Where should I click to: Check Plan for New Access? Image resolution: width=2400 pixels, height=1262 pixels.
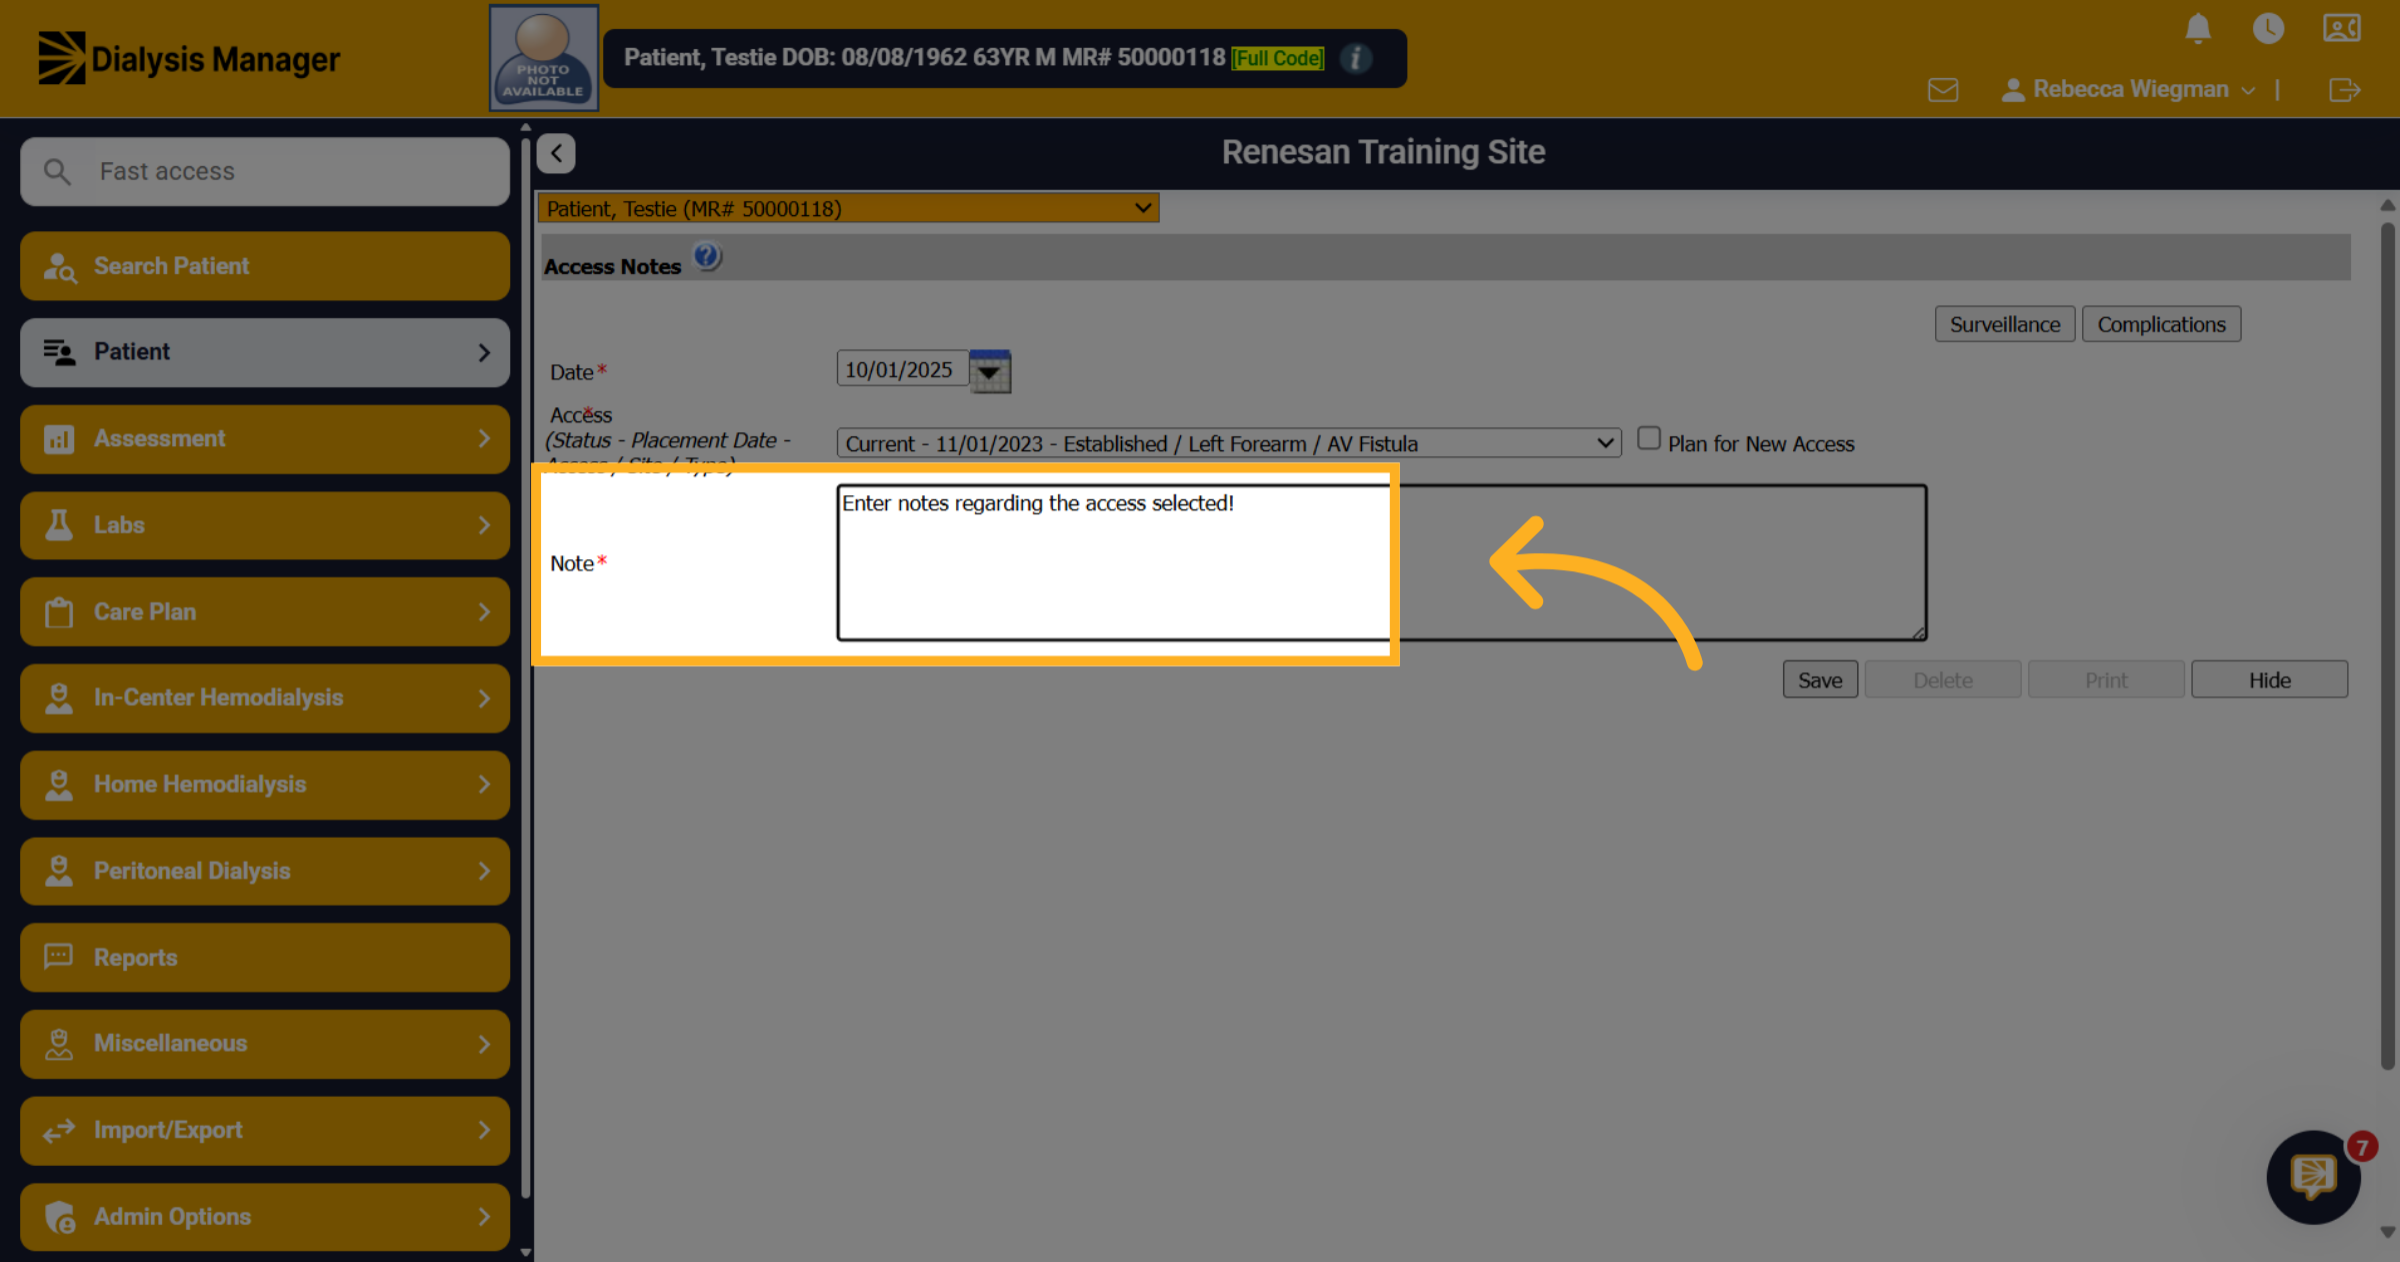pos(1649,439)
